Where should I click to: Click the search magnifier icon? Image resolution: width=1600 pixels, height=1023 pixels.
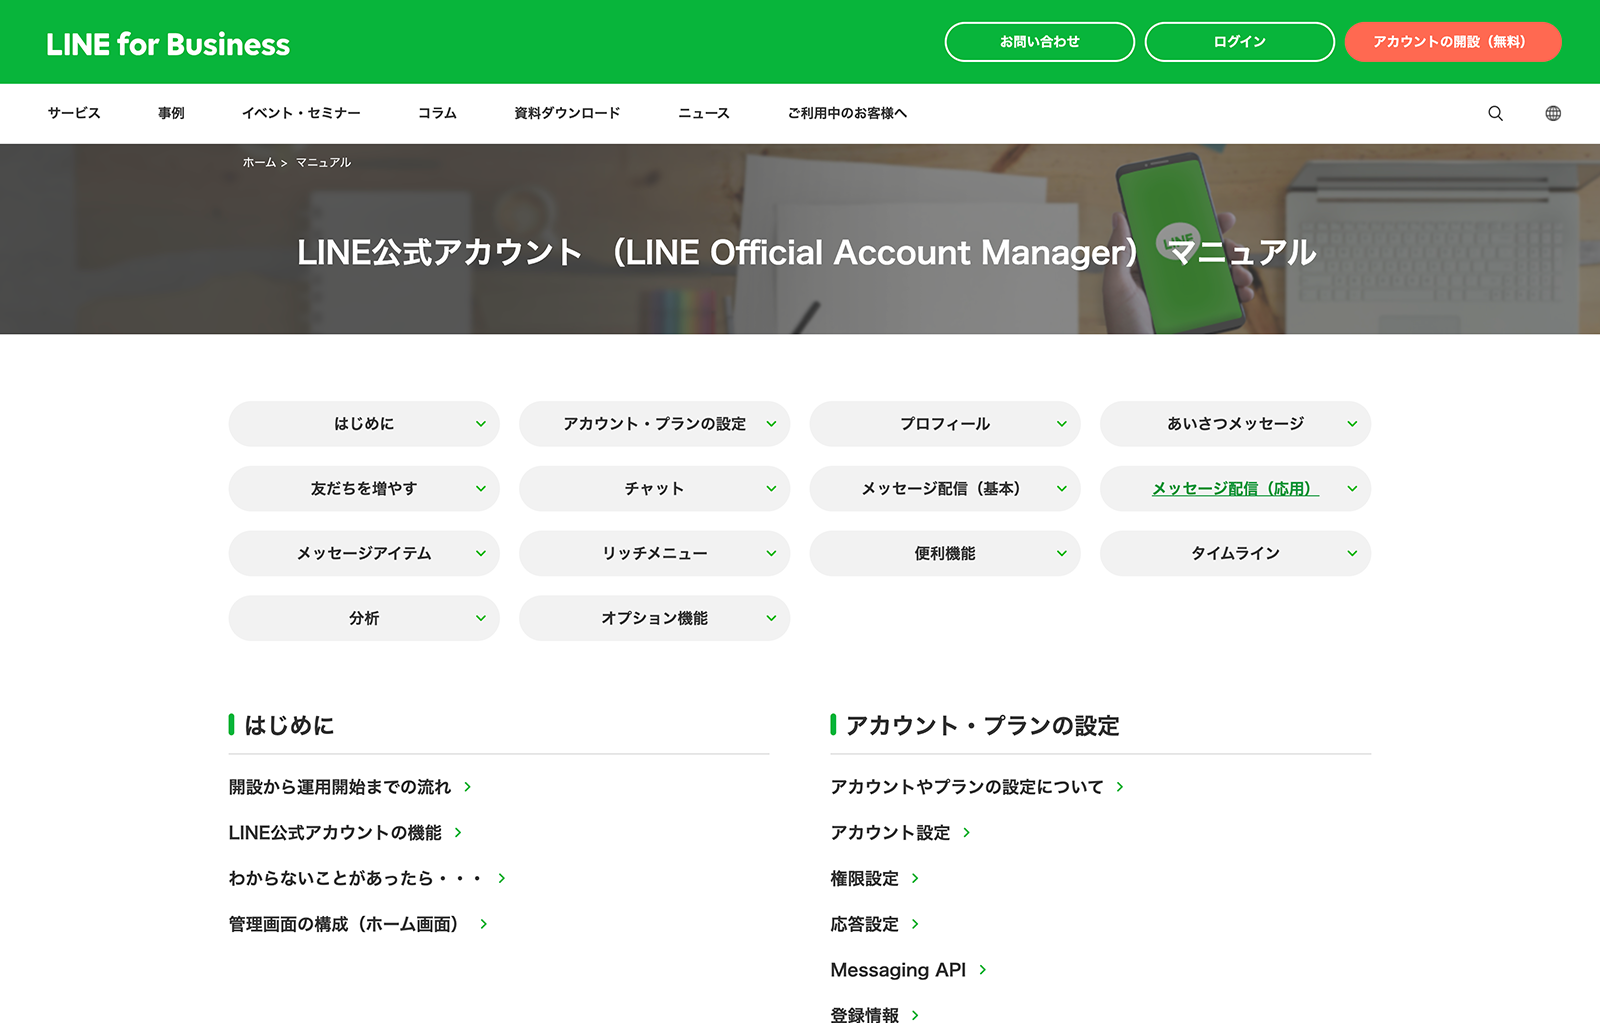tap(1495, 113)
